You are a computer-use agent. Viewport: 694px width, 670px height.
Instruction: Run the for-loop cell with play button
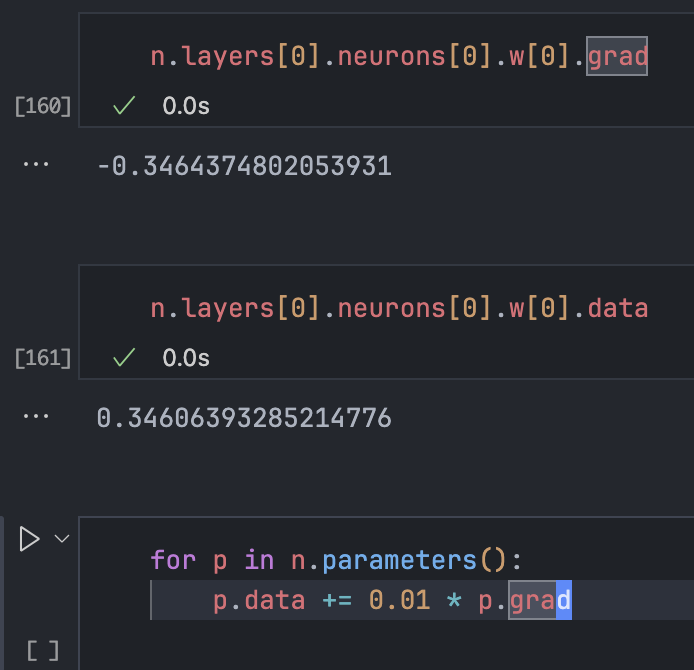click(30, 540)
